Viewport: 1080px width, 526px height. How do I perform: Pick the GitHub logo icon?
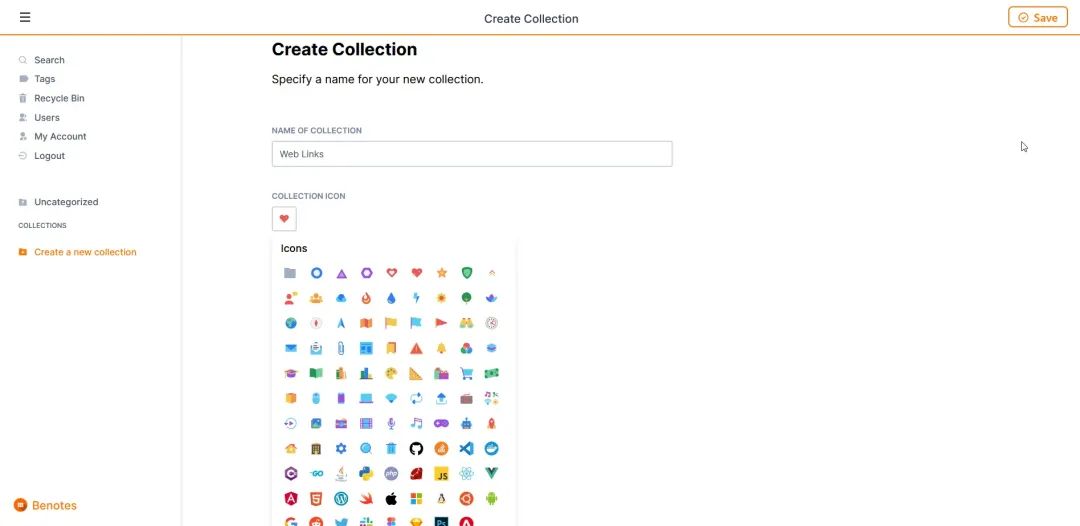pyautogui.click(x=416, y=449)
